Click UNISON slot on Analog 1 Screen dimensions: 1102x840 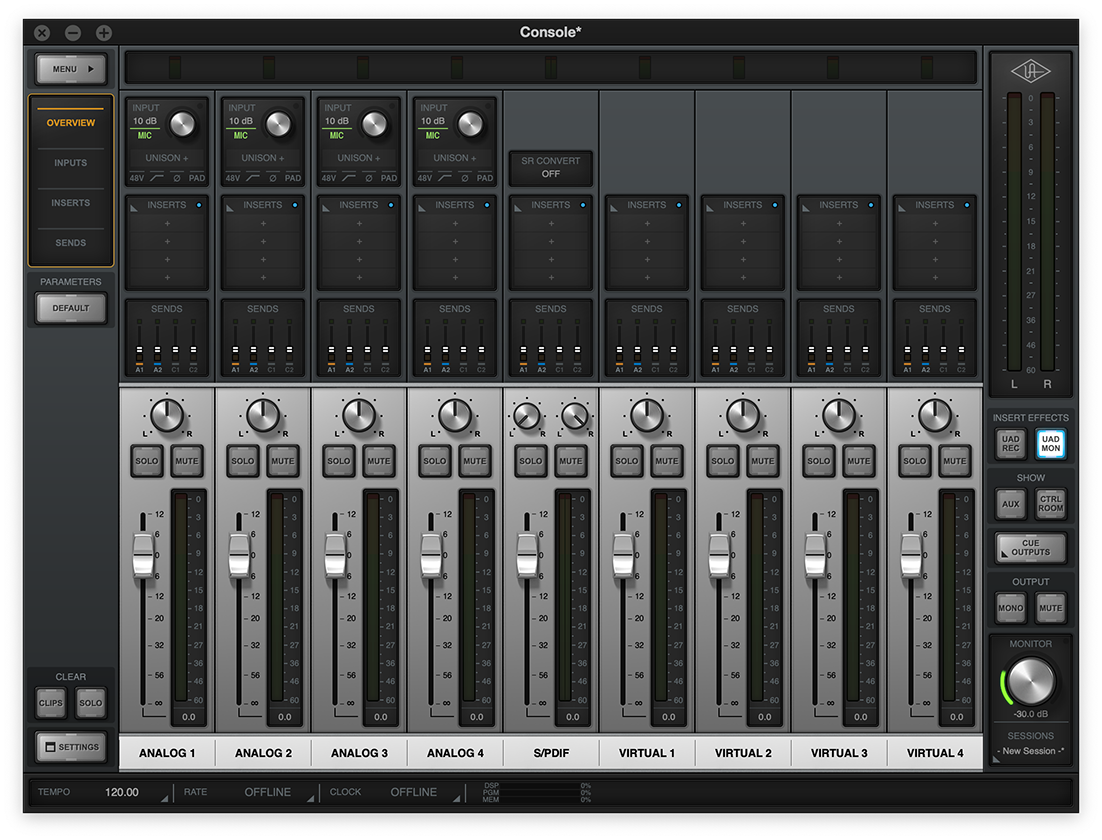click(167, 158)
